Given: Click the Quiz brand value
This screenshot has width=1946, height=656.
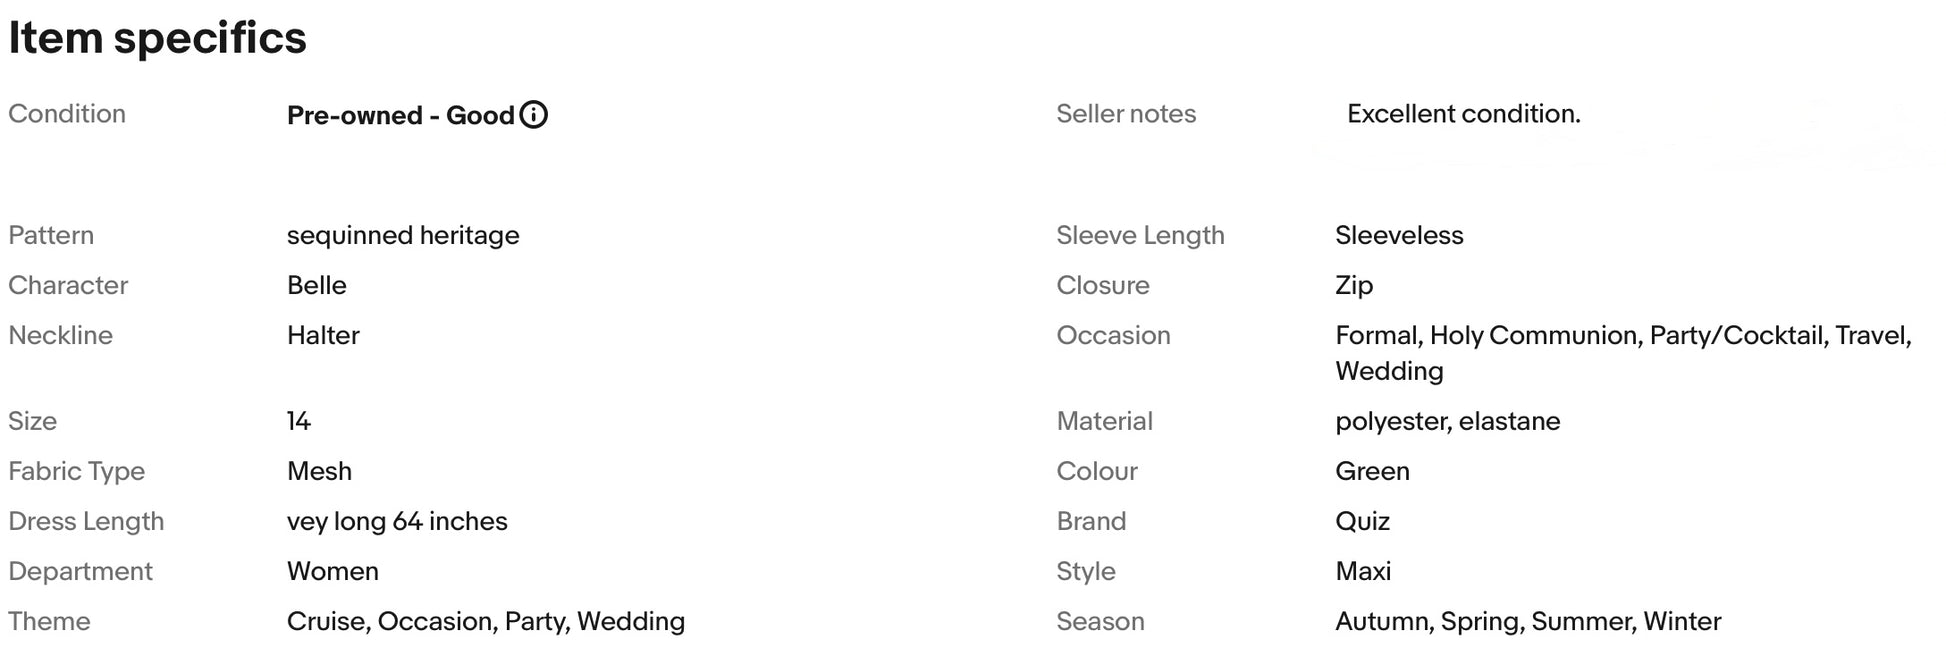Looking at the screenshot, I should pyautogui.click(x=1362, y=521).
